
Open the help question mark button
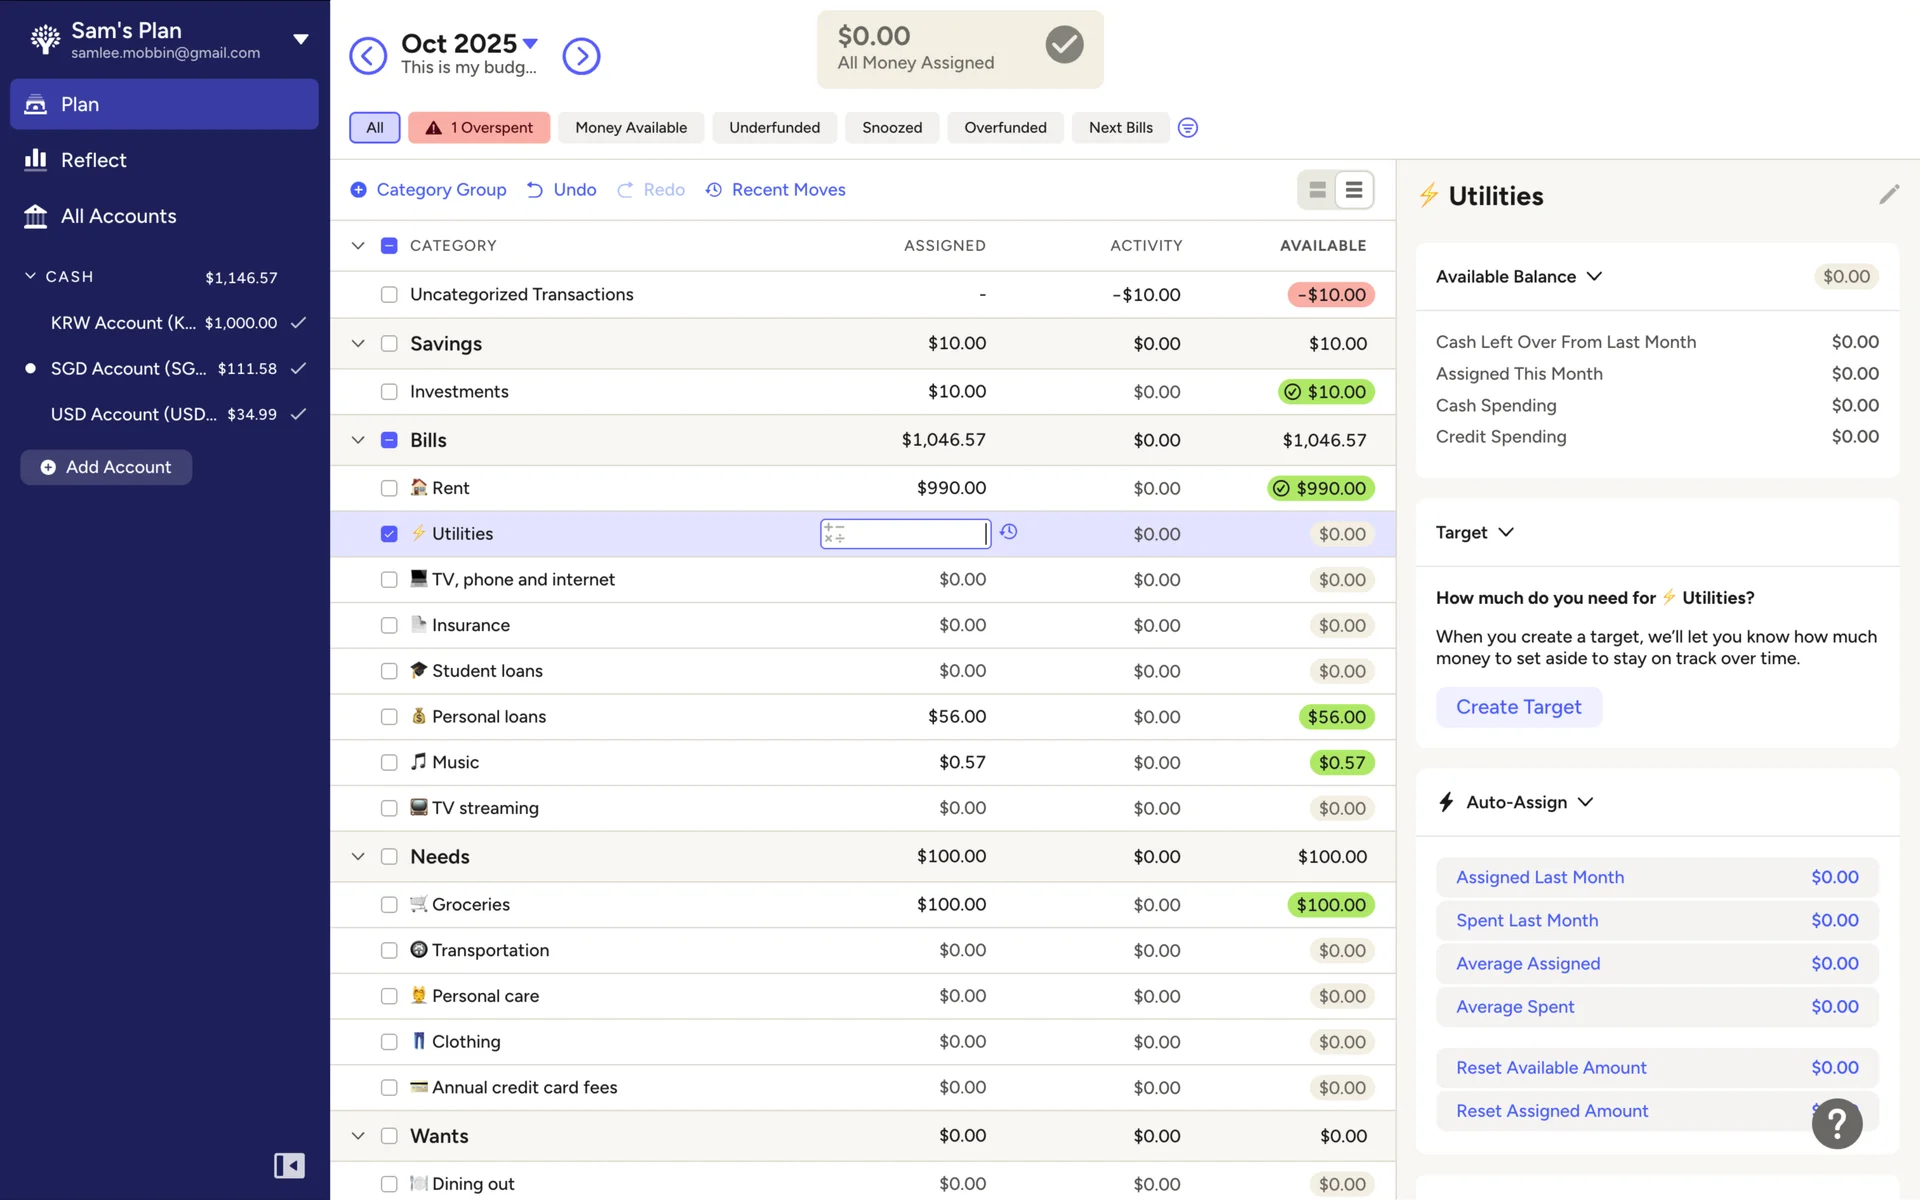(x=1836, y=1124)
